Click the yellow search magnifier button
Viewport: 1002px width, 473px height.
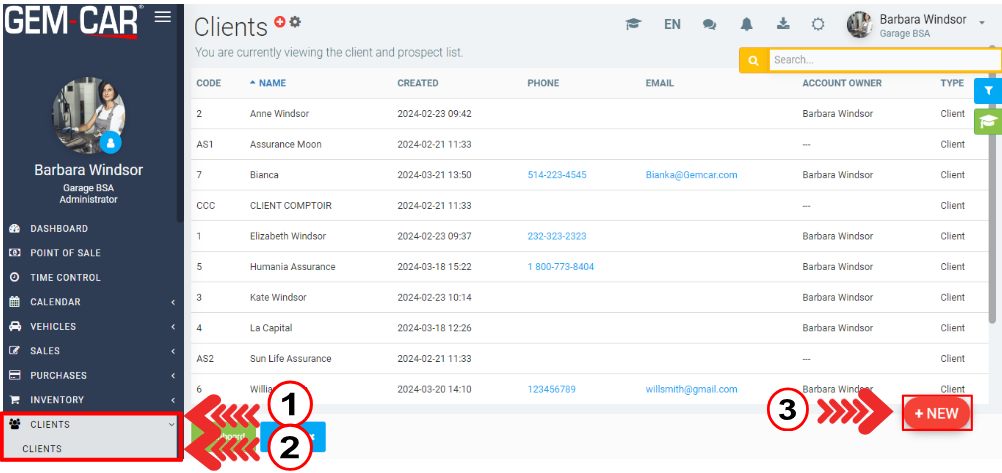(x=753, y=60)
